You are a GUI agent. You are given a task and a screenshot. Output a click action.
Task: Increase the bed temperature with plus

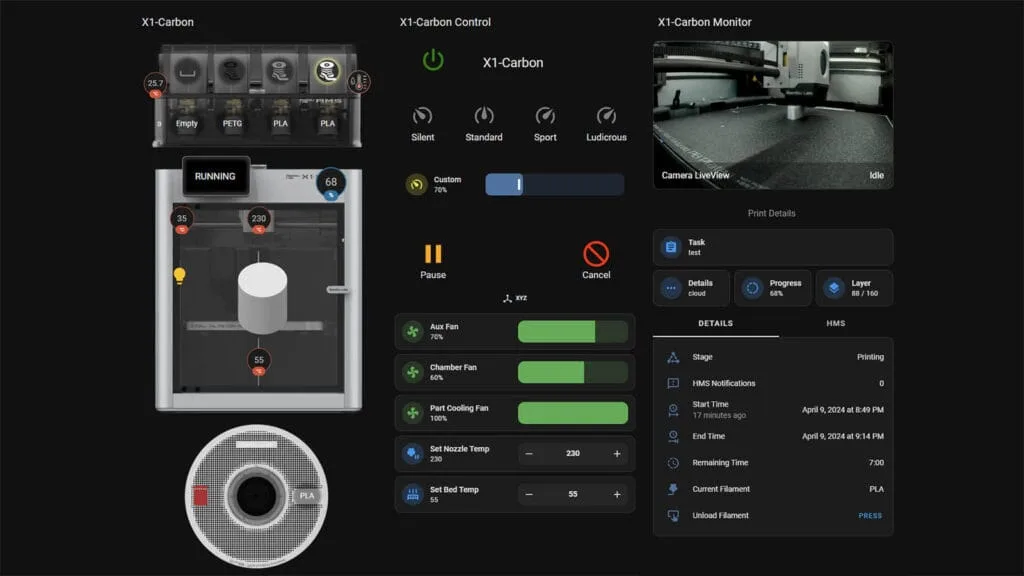pyautogui.click(x=617, y=495)
